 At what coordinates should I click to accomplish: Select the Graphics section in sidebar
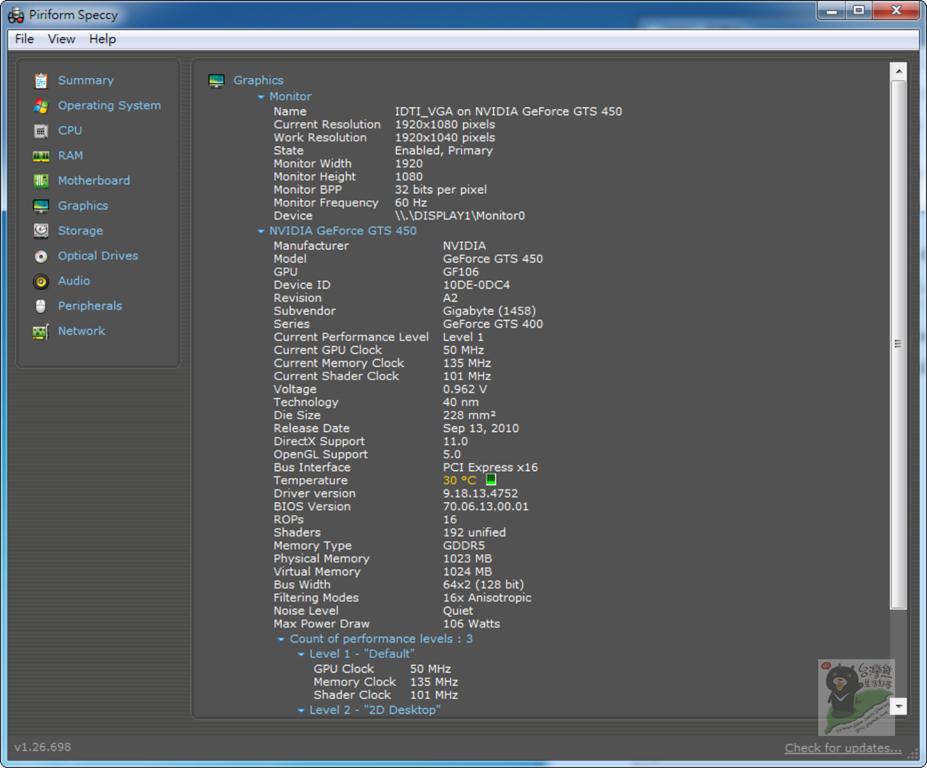click(x=83, y=206)
